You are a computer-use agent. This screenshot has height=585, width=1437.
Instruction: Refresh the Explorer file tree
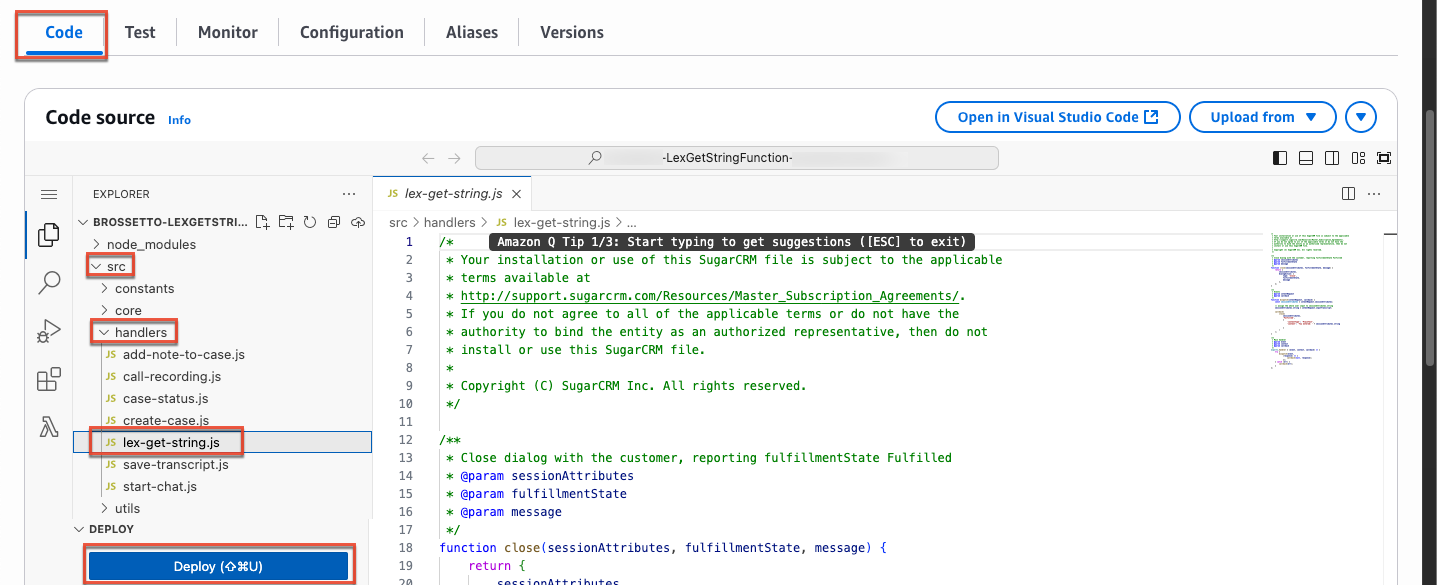pyautogui.click(x=310, y=222)
